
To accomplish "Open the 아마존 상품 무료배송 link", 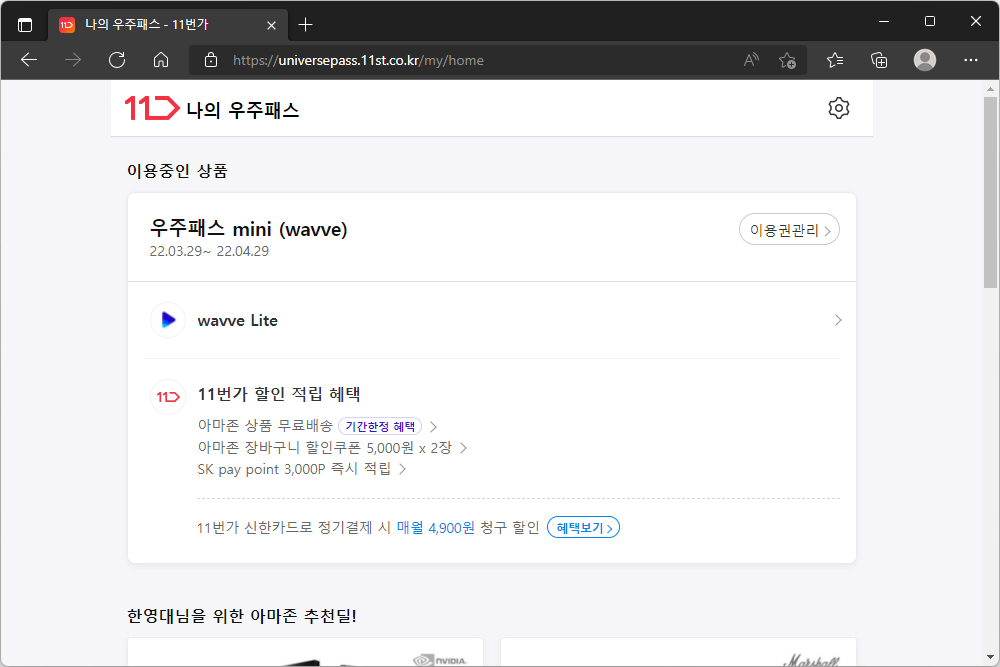I will tap(265, 426).
